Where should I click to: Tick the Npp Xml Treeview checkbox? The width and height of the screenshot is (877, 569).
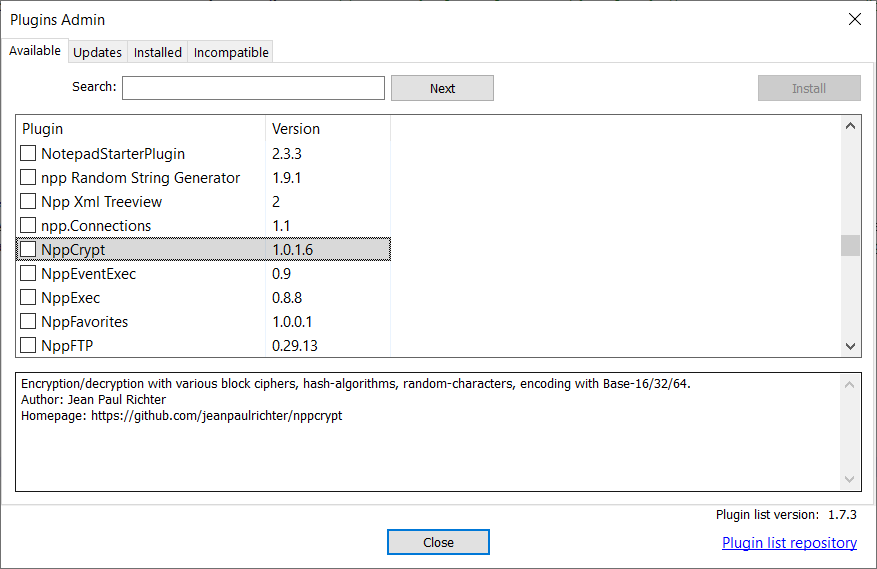click(x=28, y=201)
